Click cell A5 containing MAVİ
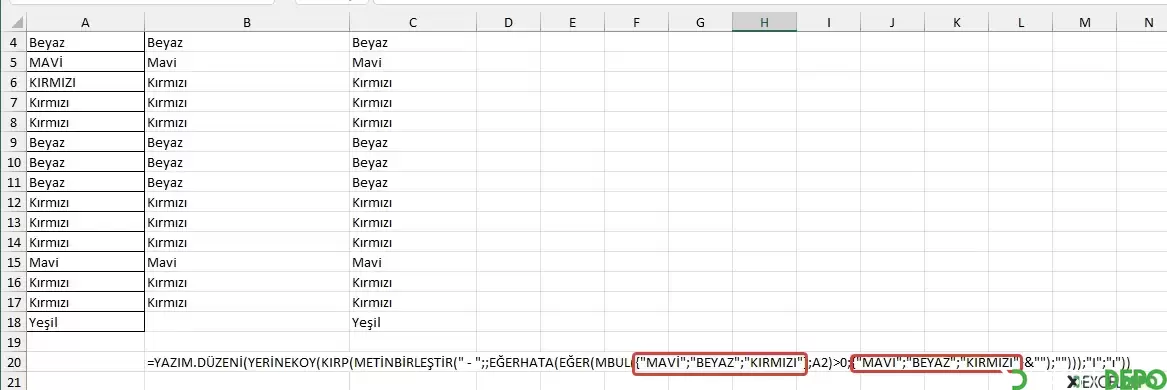Image resolution: width=1167 pixels, height=390 pixels. 86,63
